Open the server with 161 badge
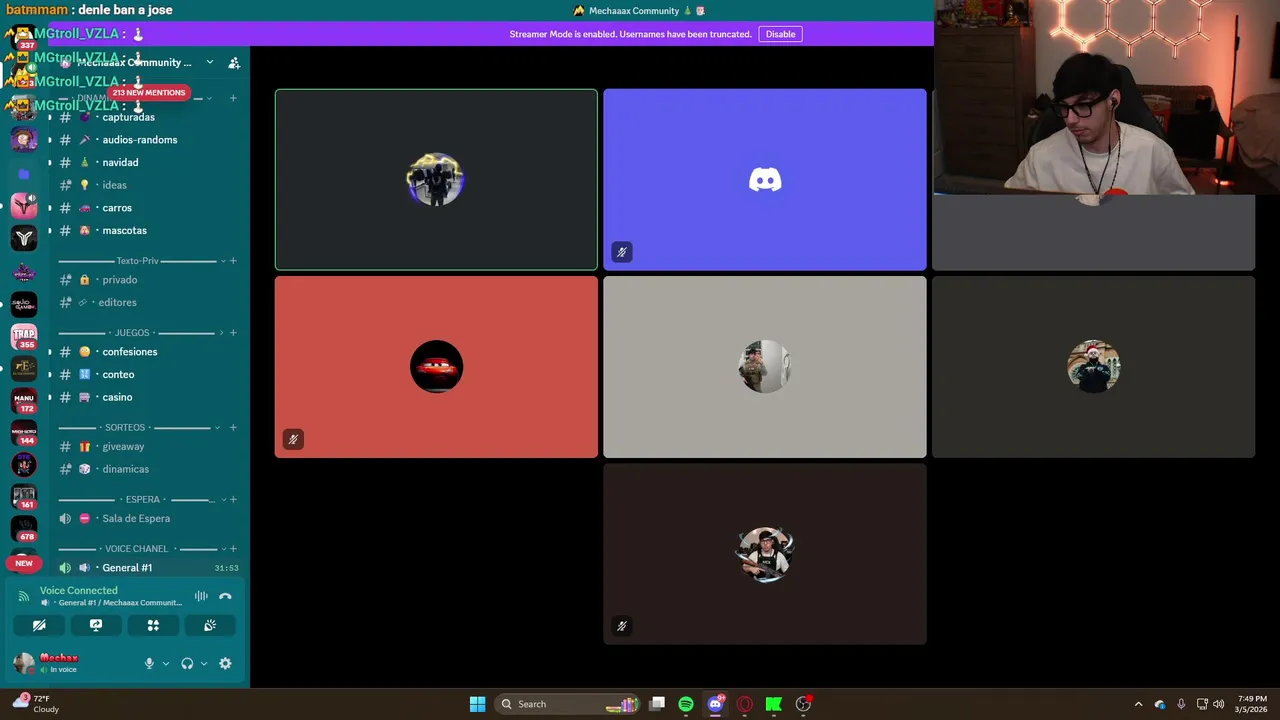The image size is (1280, 720). tap(24, 496)
